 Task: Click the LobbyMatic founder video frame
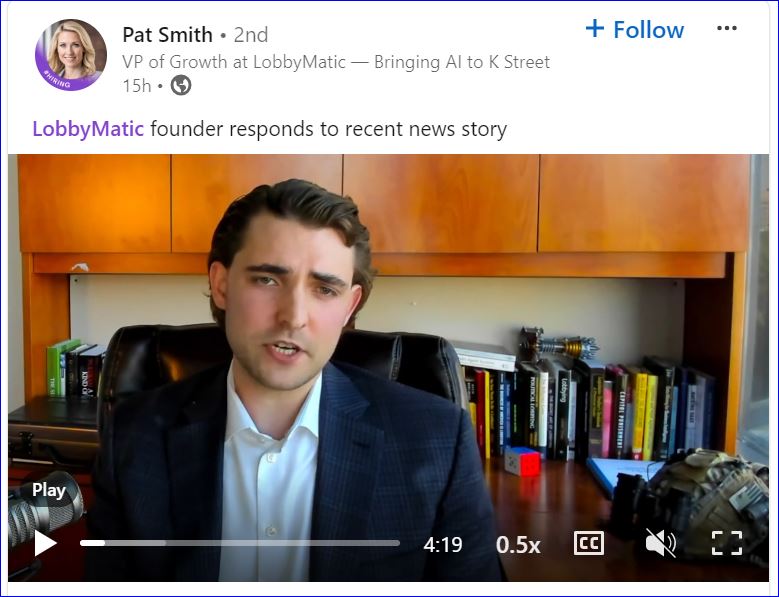pyautogui.click(x=389, y=368)
